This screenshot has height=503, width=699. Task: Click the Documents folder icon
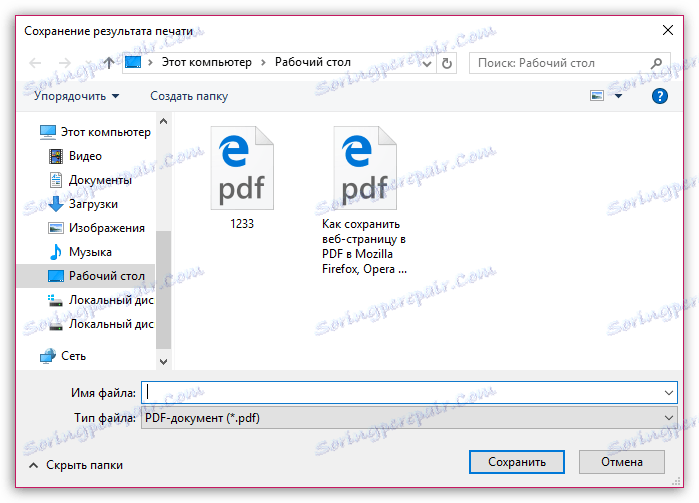point(56,180)
